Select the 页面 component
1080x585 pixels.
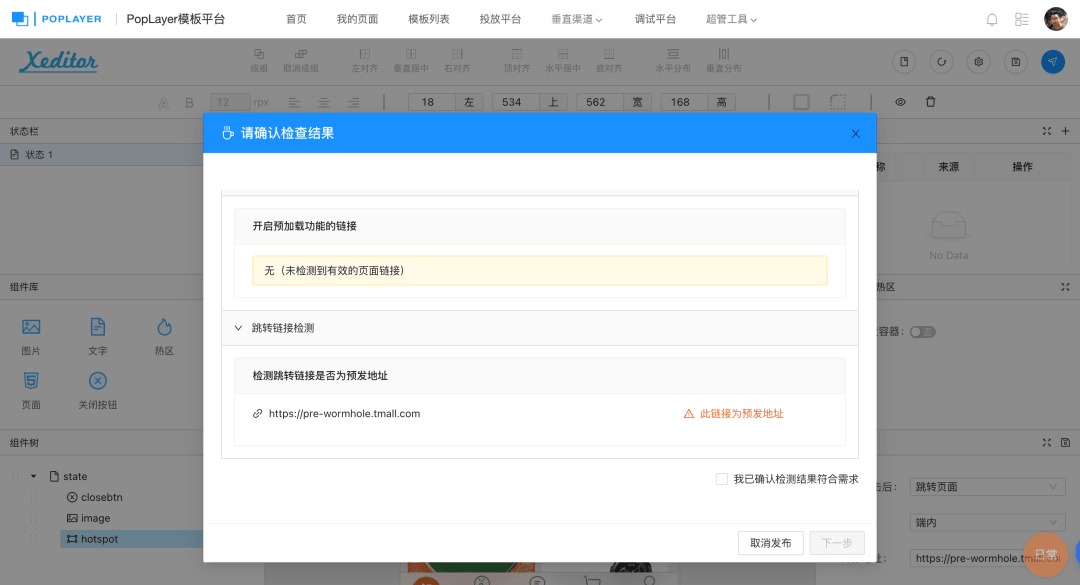[31, 390]
